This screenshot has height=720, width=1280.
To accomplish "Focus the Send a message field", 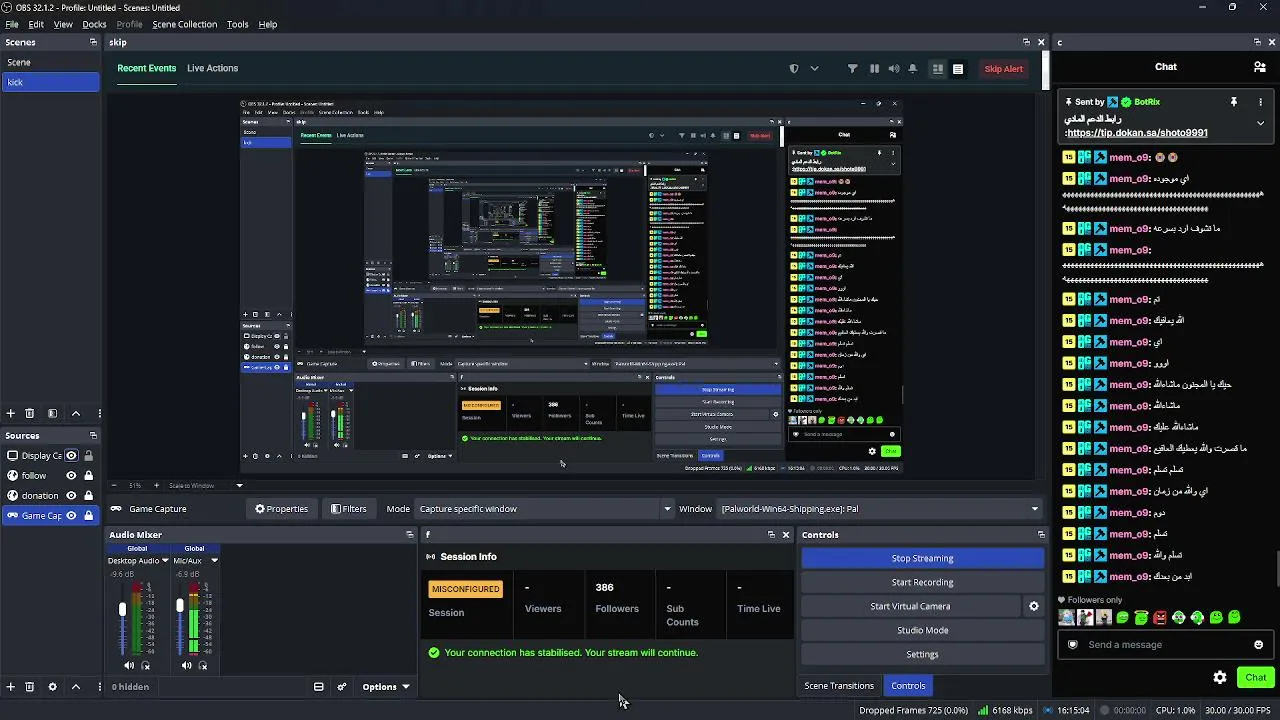I will (x=1165, y=645).
